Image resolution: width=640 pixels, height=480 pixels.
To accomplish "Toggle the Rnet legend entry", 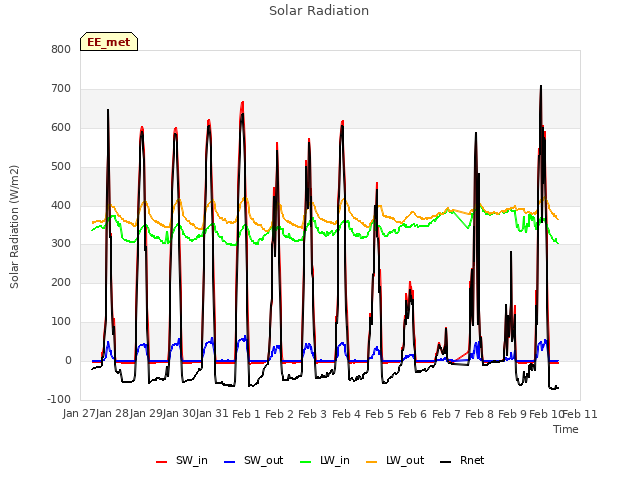I will tap(462, 461).
